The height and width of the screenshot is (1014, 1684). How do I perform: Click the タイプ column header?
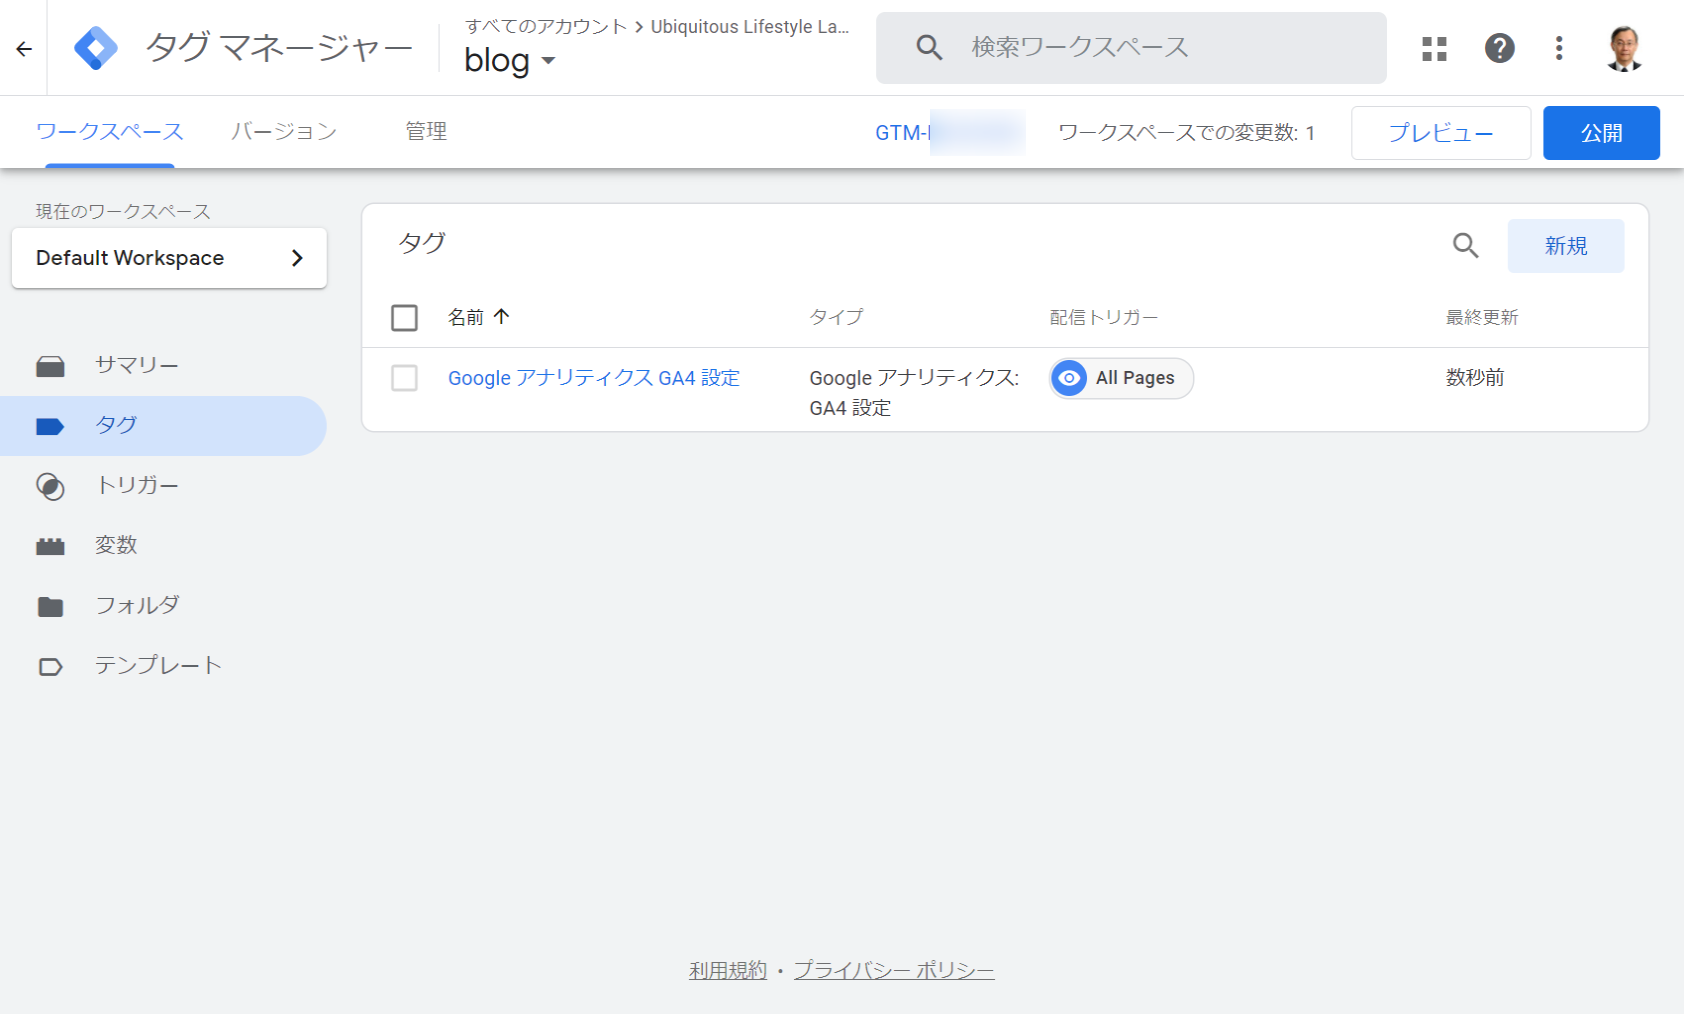[836, 317]
